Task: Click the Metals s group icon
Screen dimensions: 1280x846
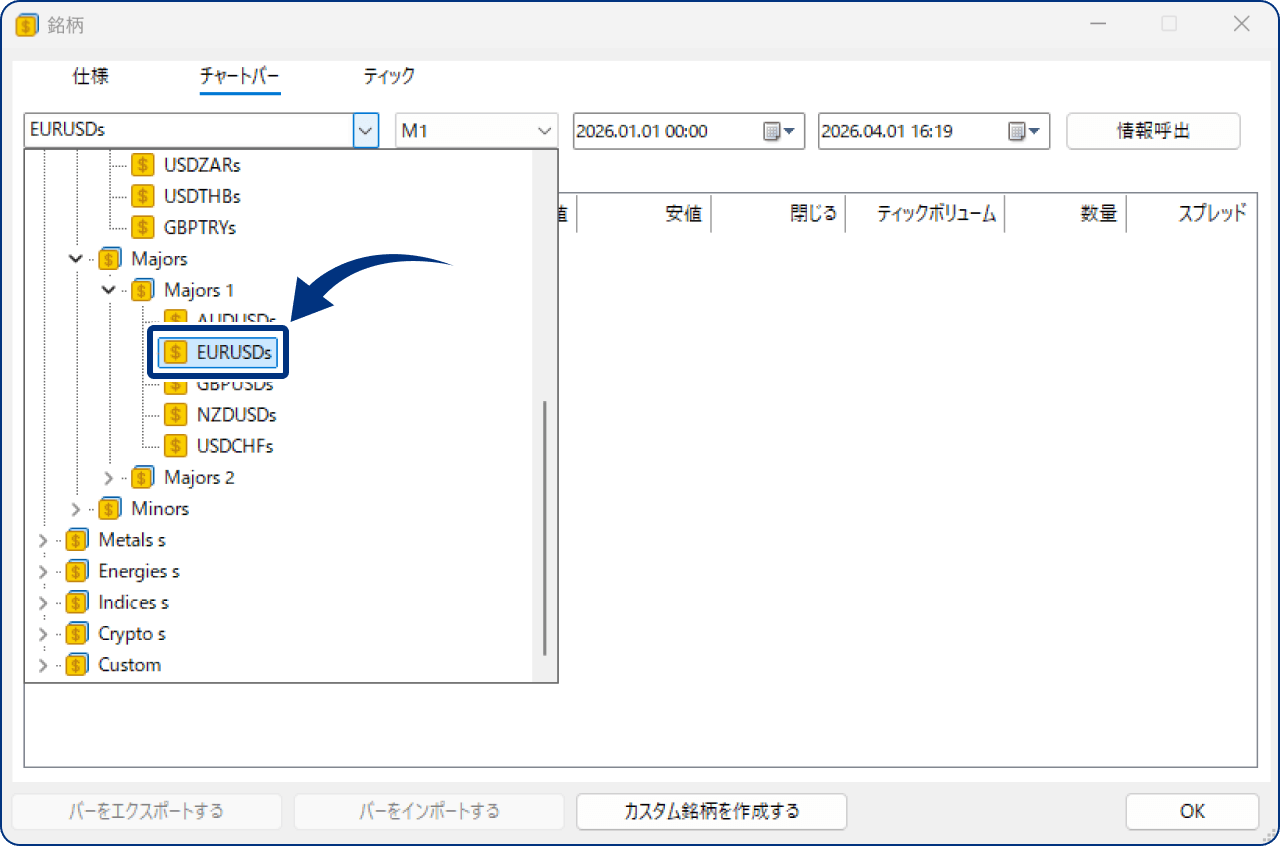Action: pos(77,539)
